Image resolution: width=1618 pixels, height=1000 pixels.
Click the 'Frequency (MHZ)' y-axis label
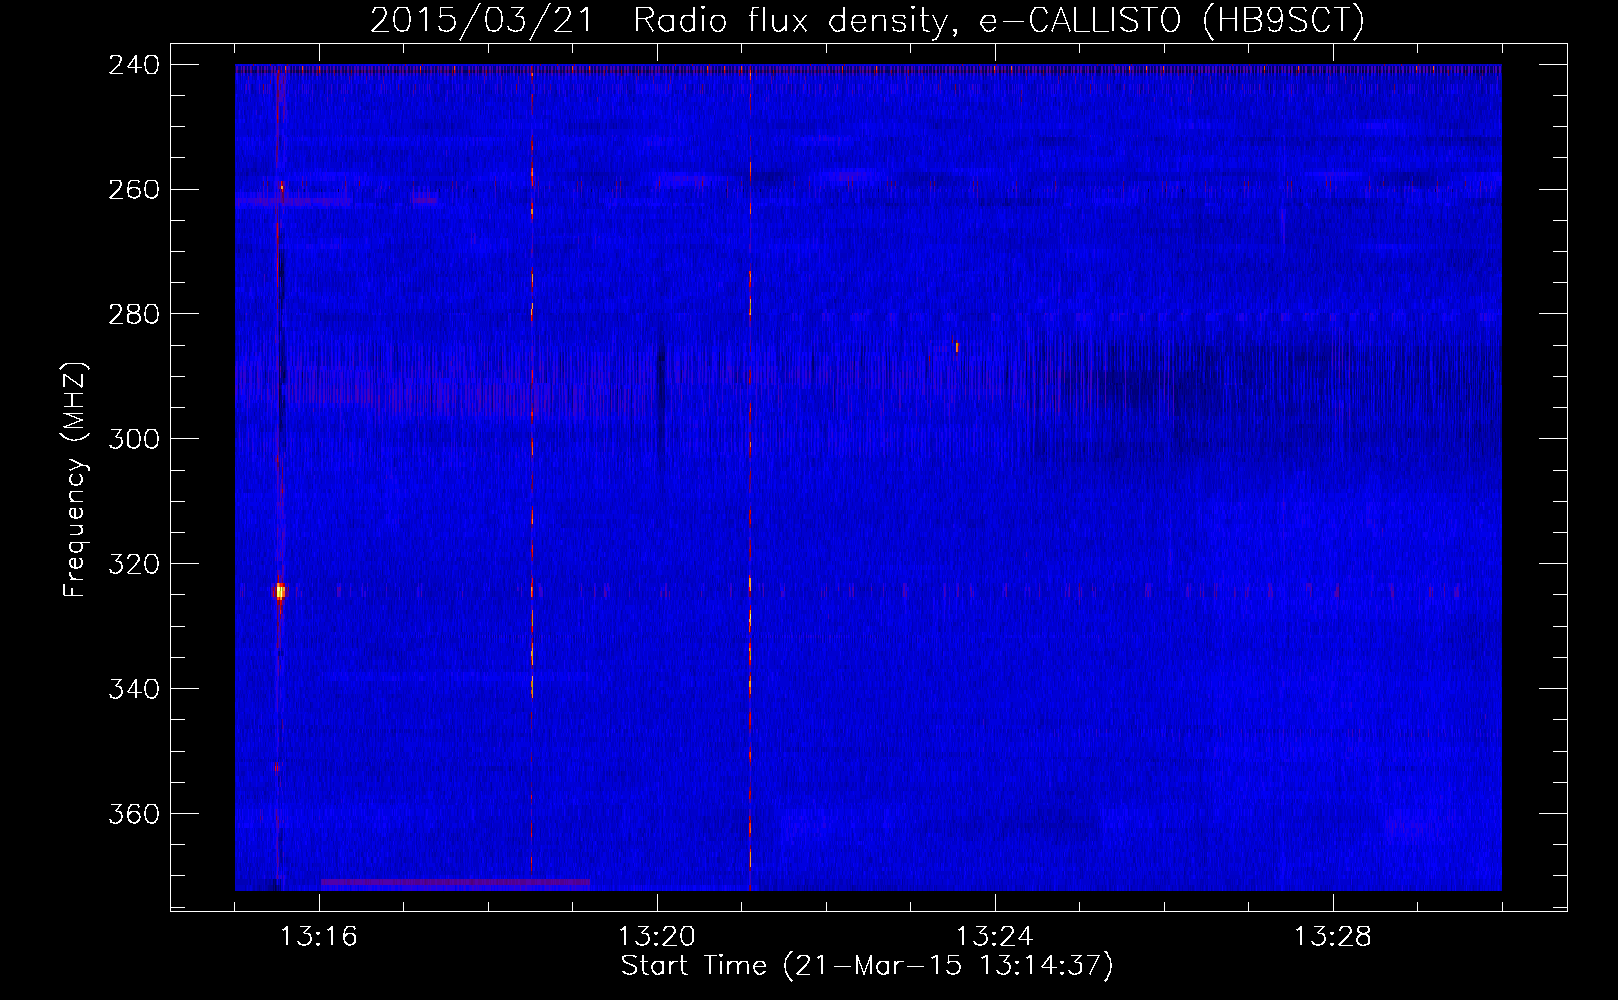tap(75, 480)
